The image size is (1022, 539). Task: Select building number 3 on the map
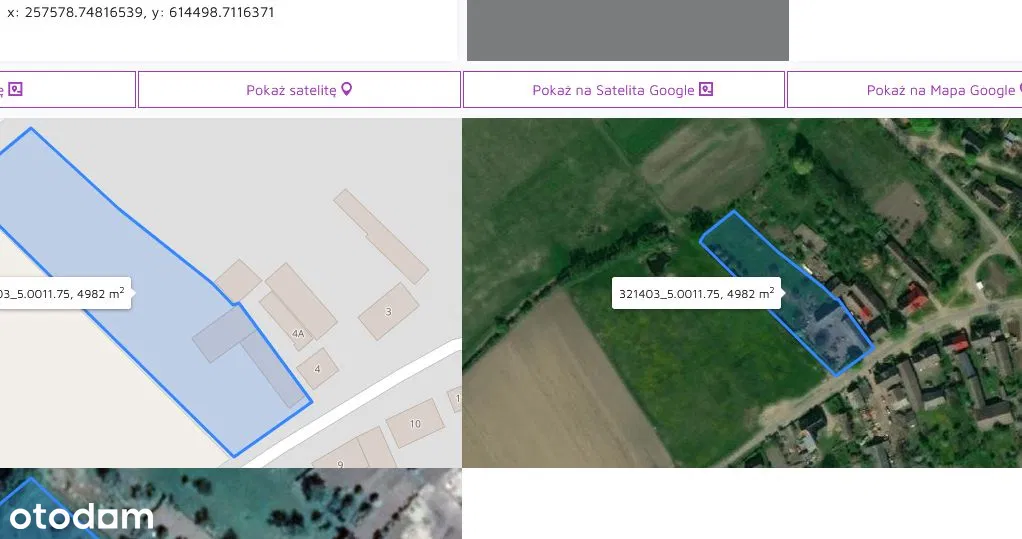(x=388, y=311)
